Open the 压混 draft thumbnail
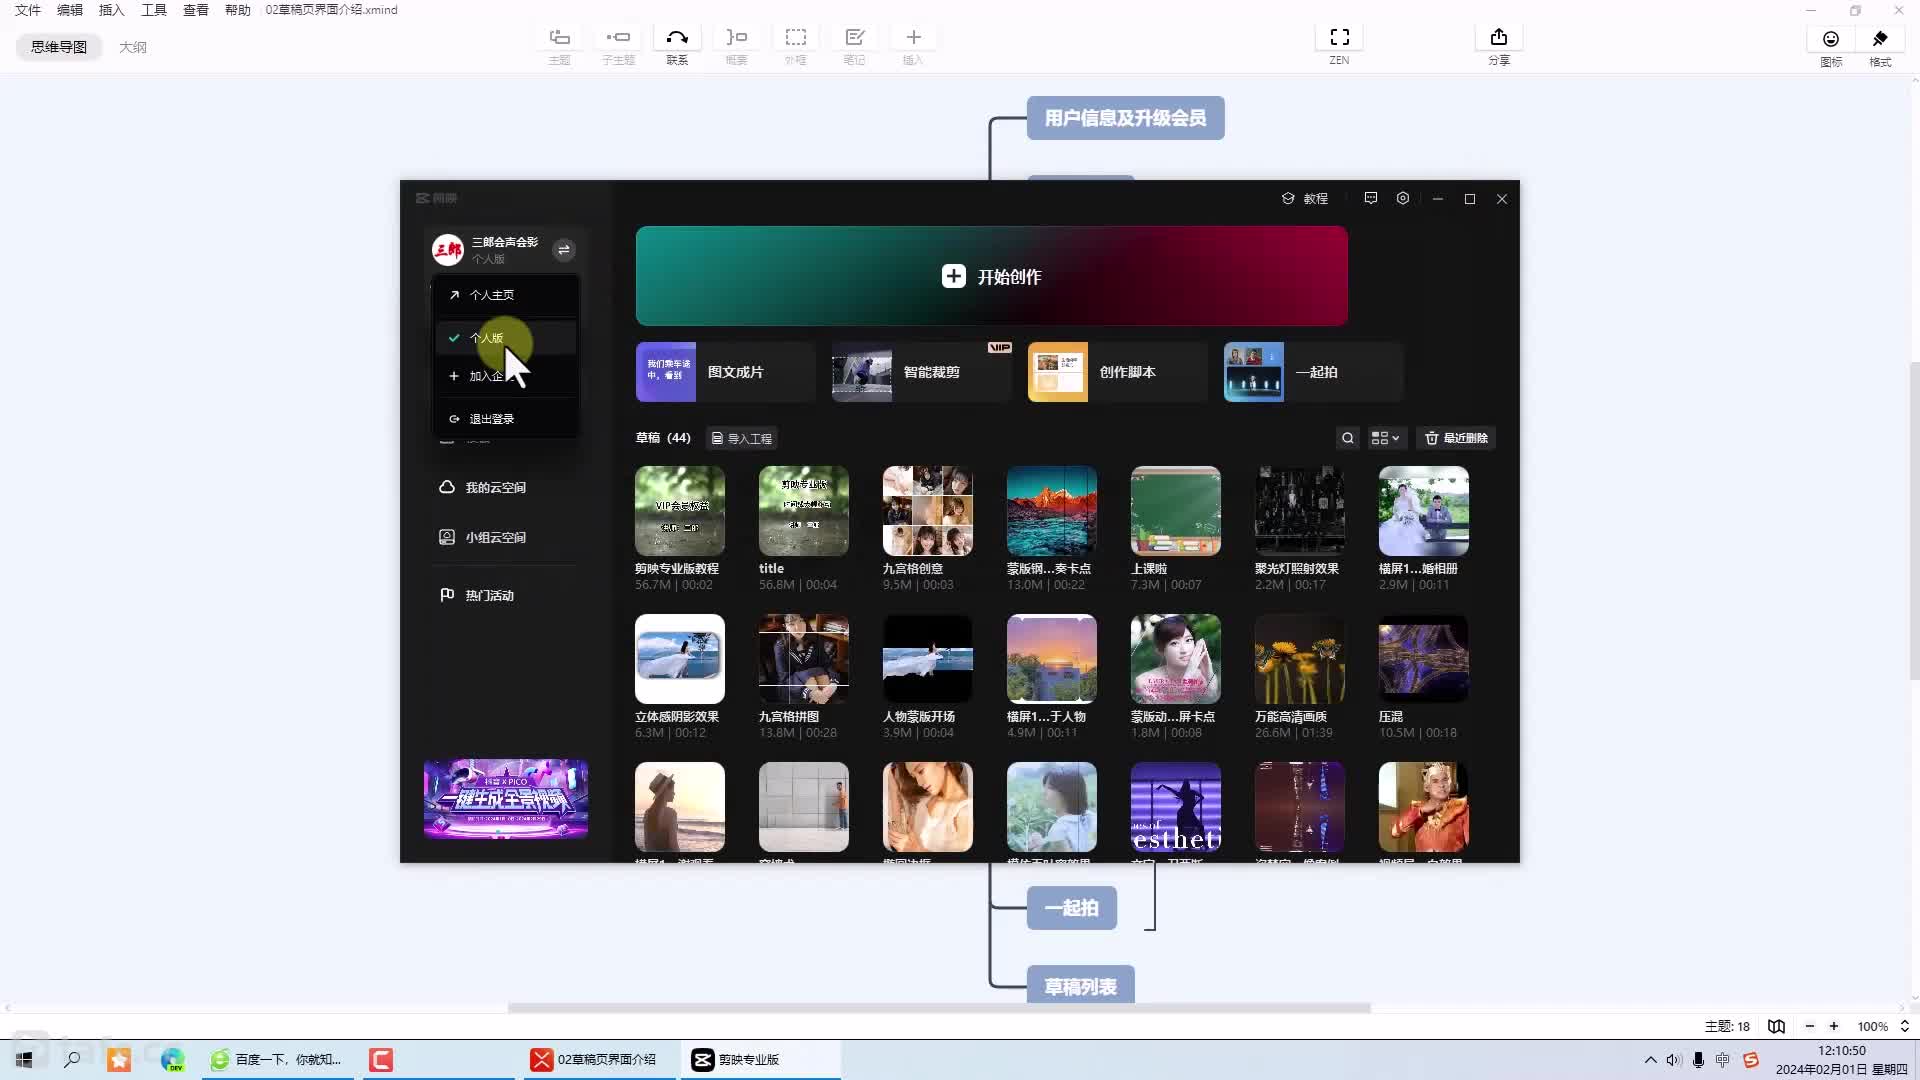This screenshot has width=1920, height=1080. tap(1424, 659)
